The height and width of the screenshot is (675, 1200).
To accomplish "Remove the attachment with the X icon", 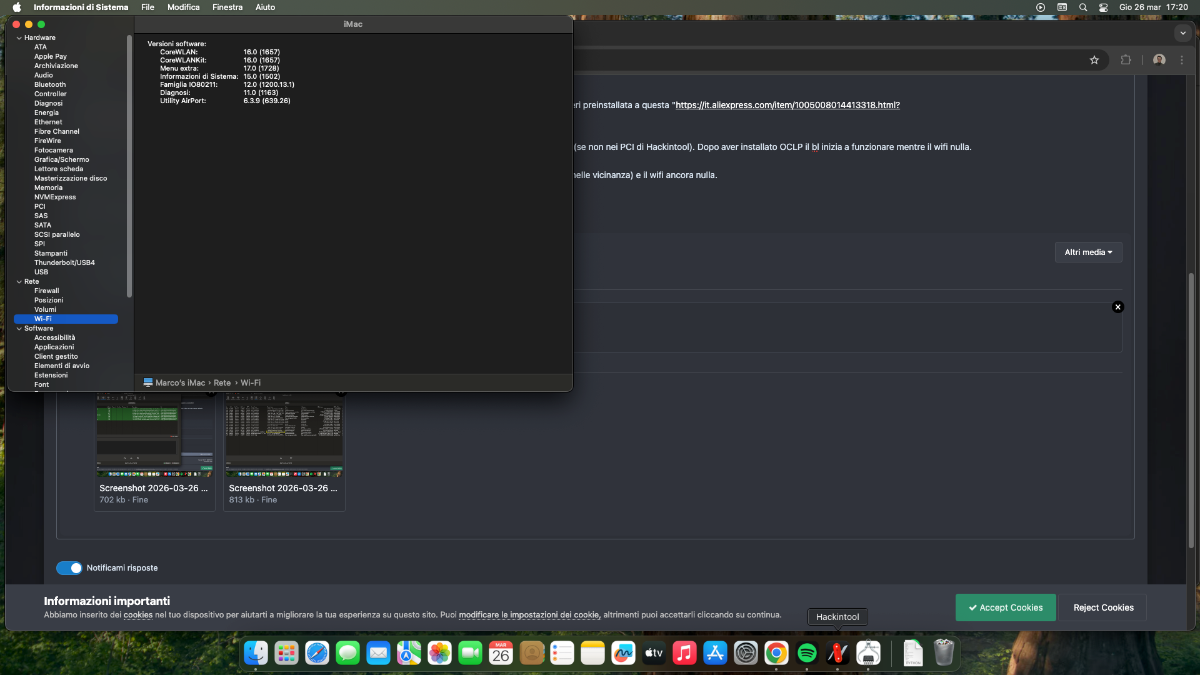I will point(1118,307).
